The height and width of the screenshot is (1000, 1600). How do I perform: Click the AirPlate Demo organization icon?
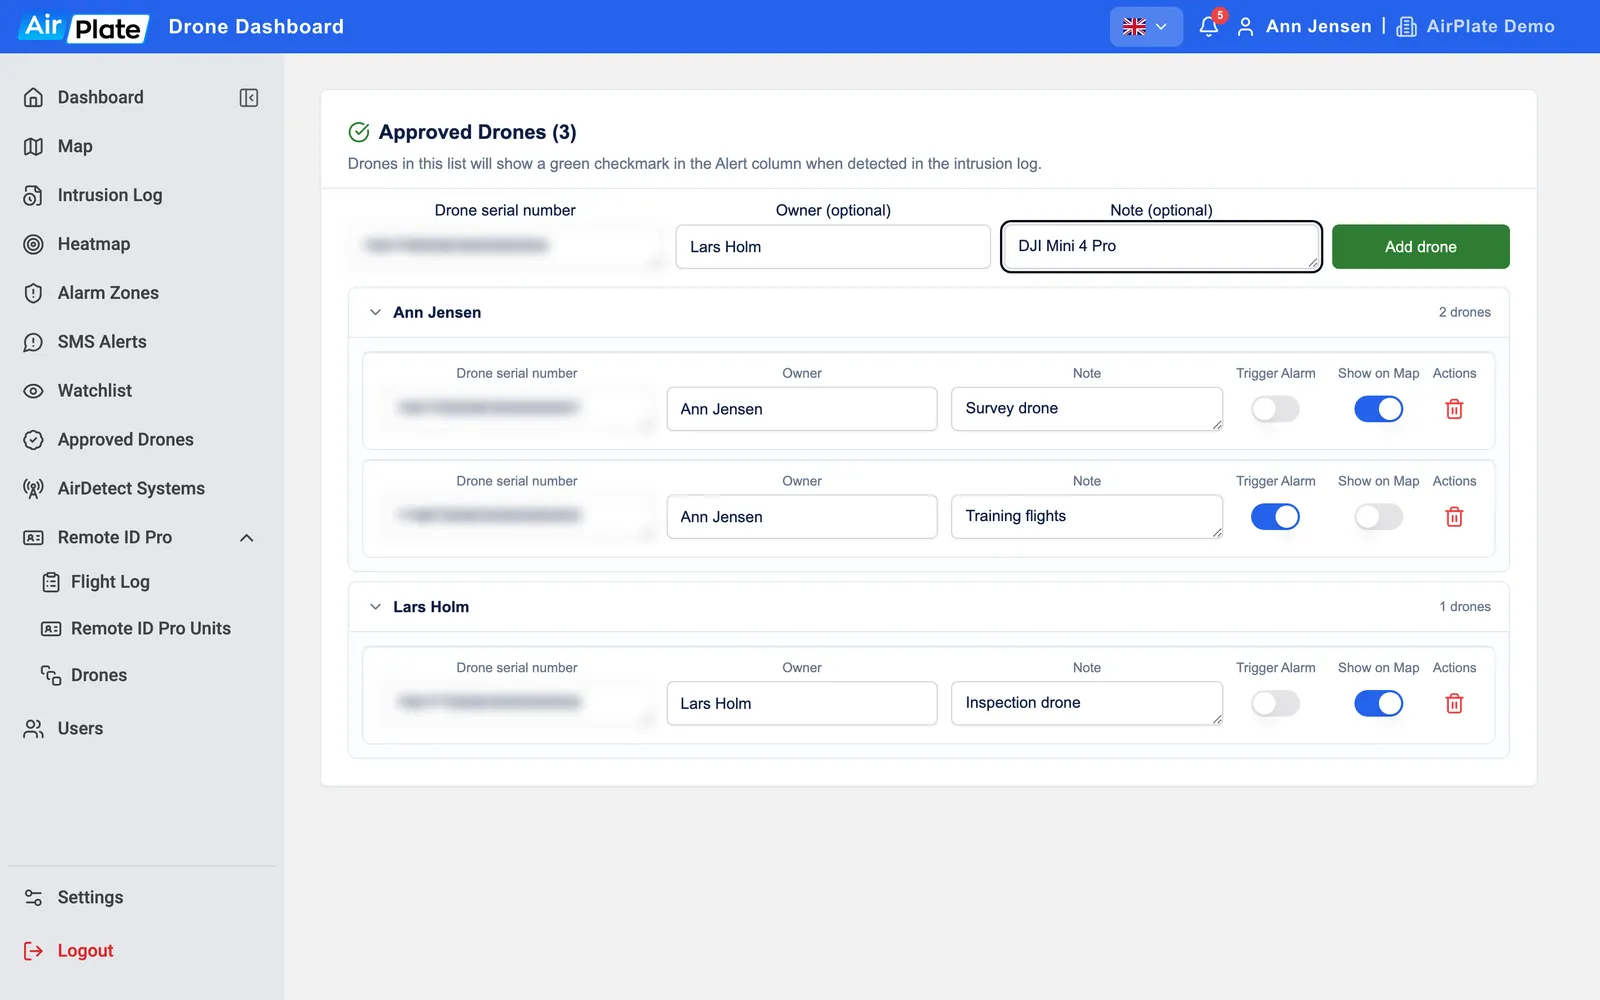1406,27
